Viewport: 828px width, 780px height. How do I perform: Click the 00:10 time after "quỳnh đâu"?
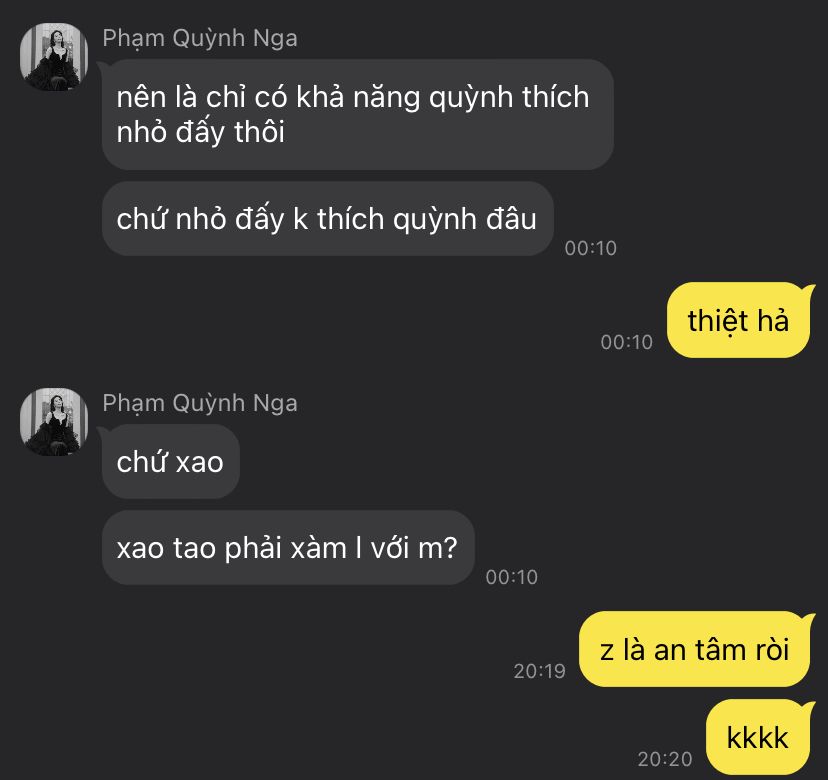point(590,248)
